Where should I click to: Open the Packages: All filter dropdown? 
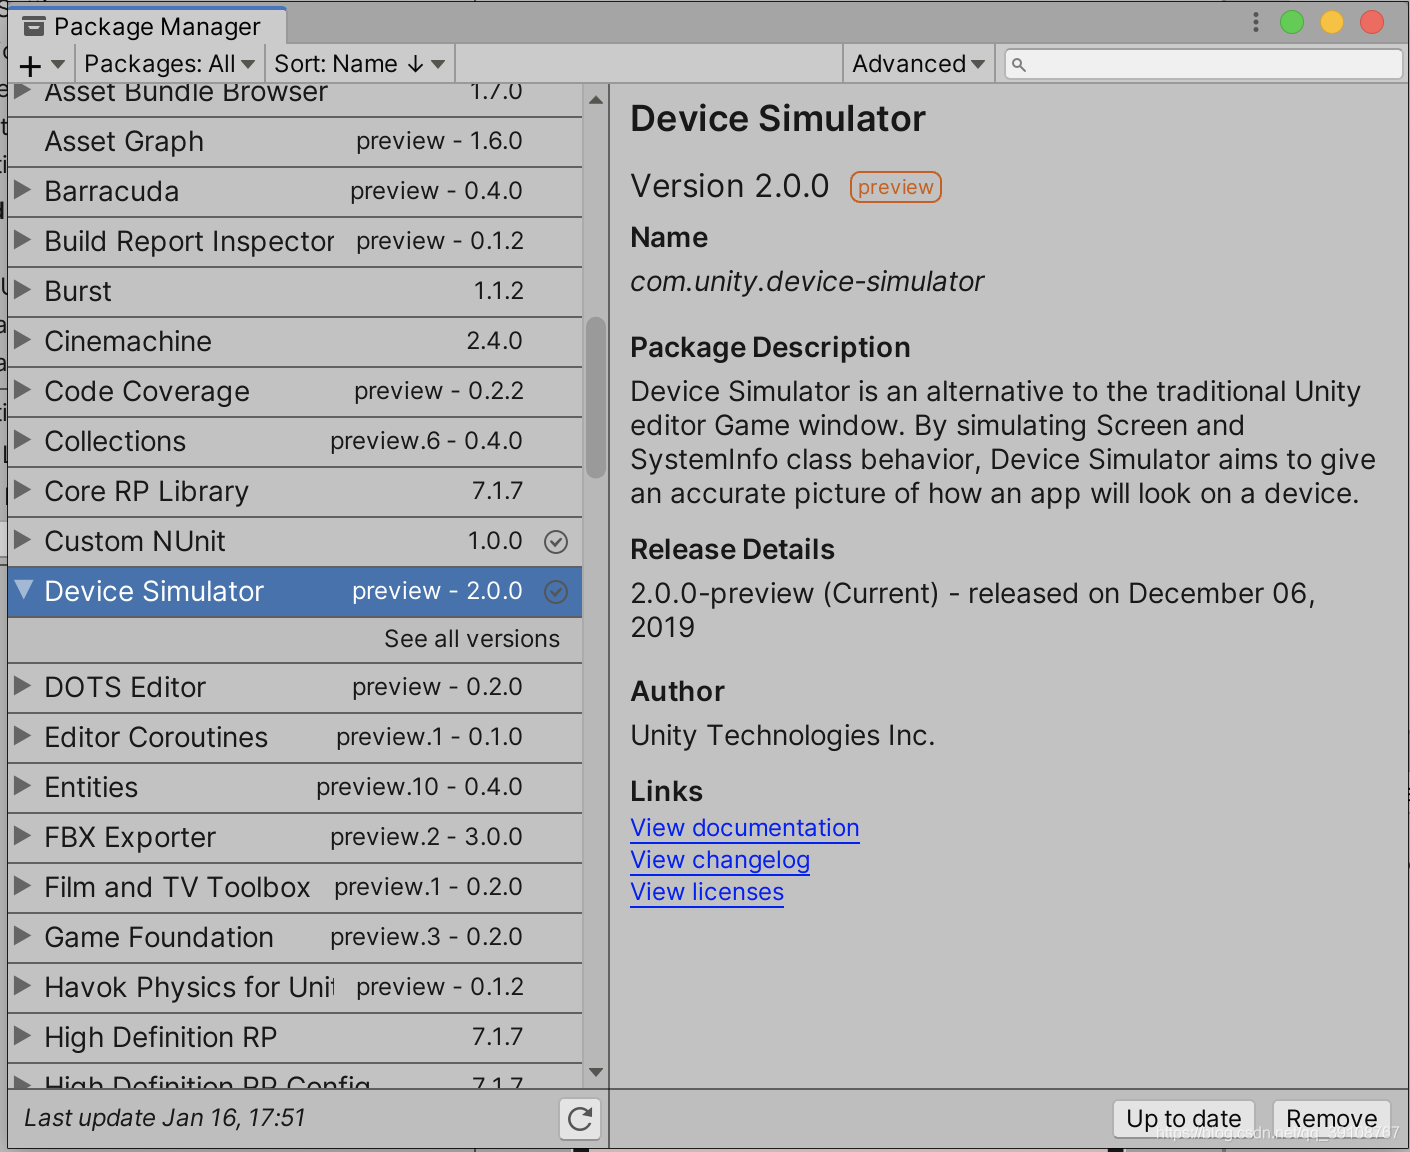point(170,64)
